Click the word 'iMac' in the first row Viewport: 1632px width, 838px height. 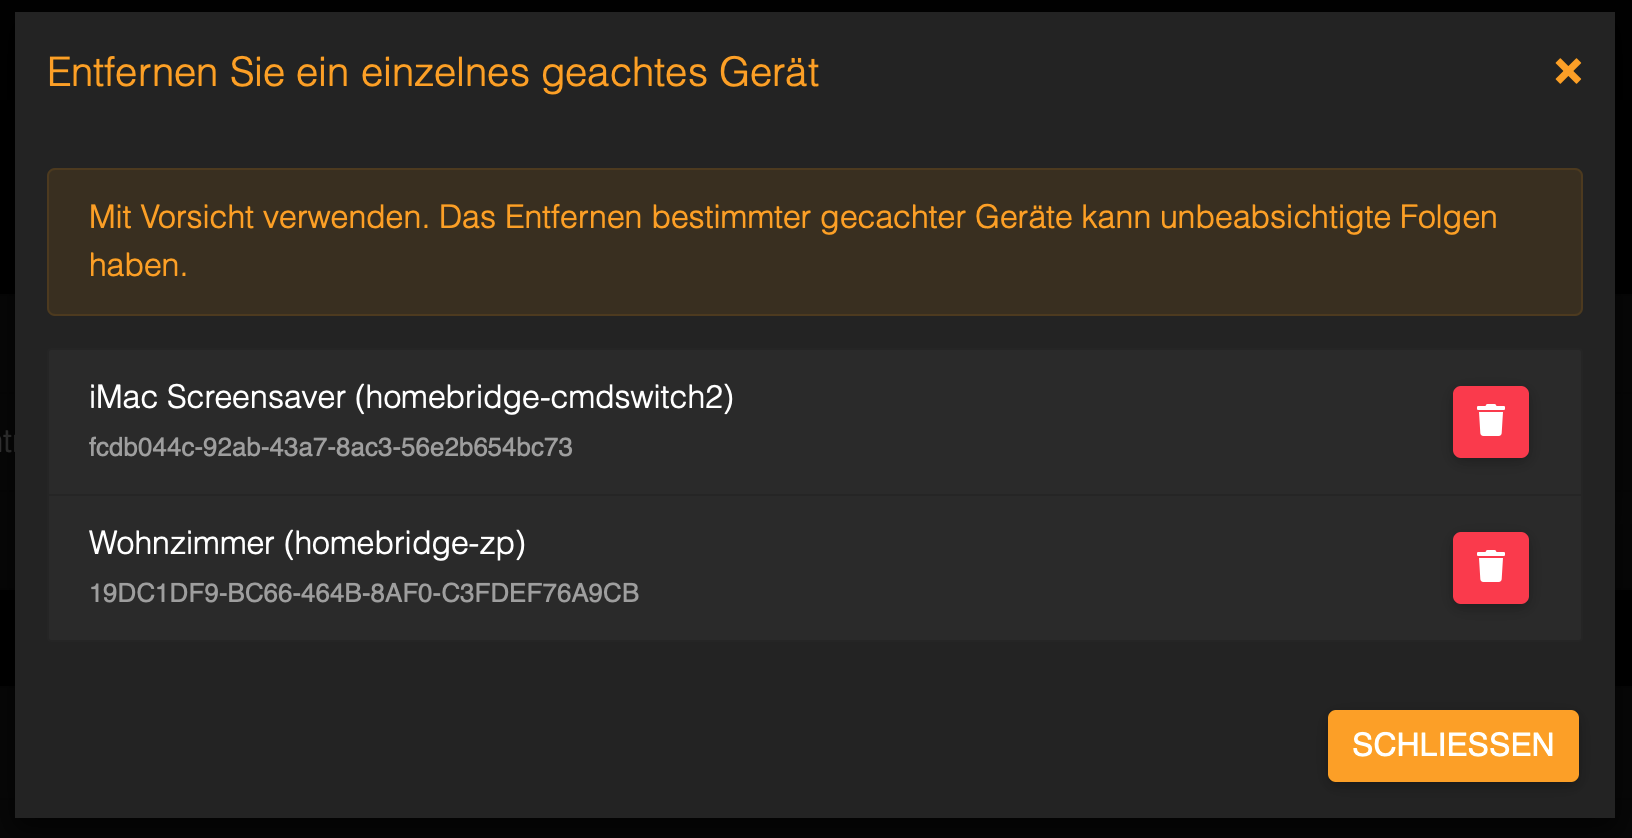coord(123,397)
